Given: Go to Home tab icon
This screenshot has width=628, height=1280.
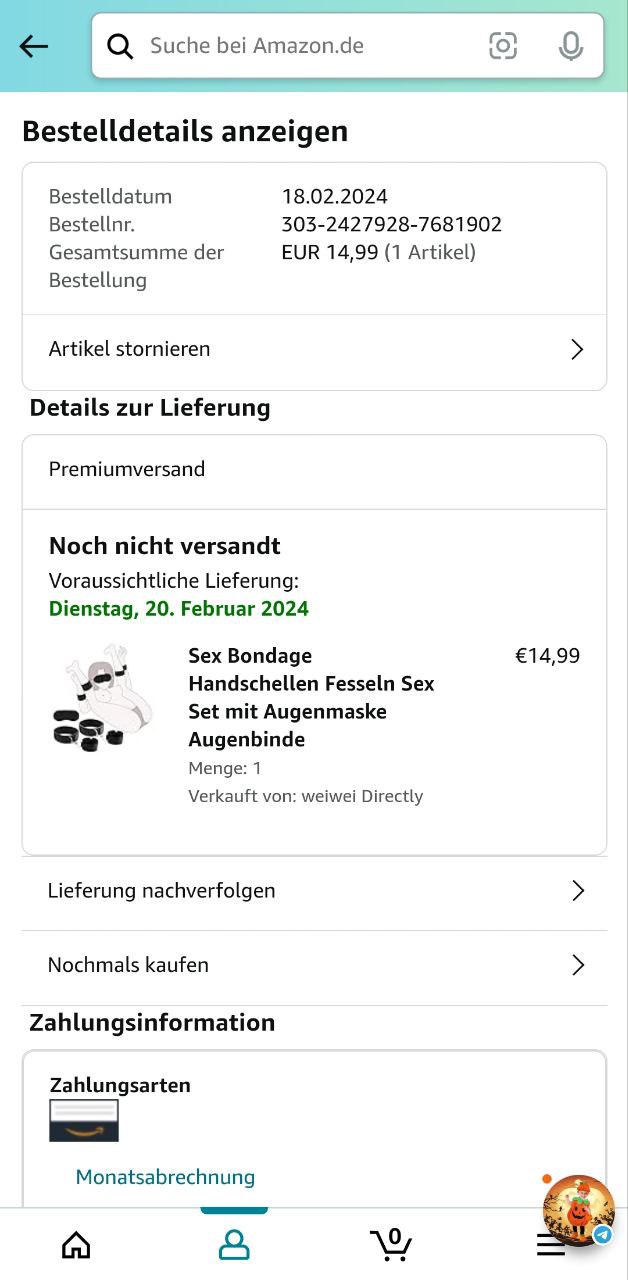Looking at the screenshot, I should pyautogui.click(x=76, y=1245).
